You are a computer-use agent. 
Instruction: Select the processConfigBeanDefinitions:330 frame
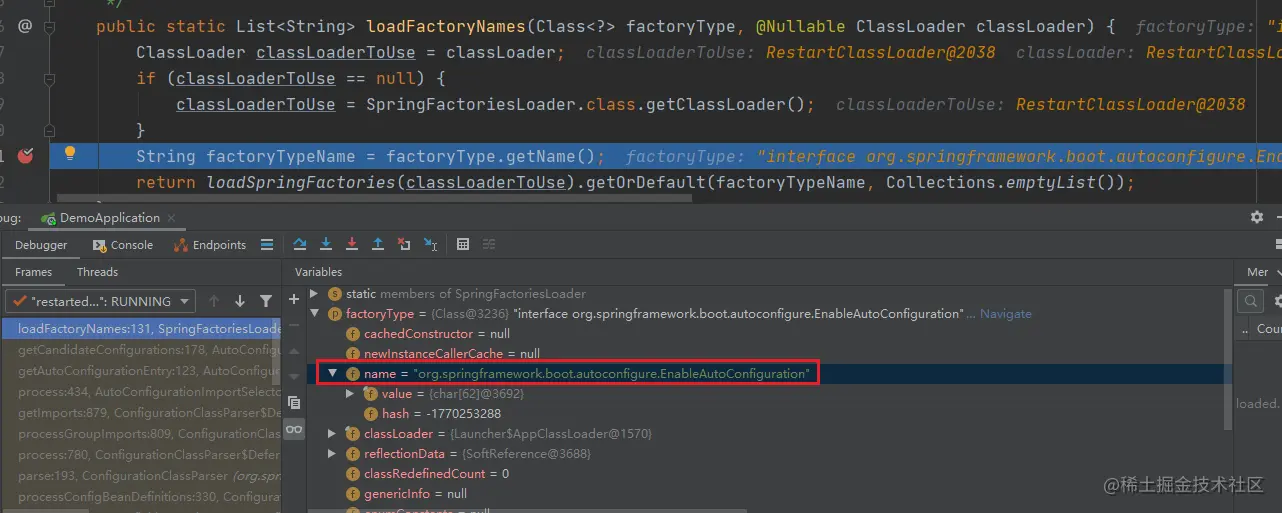141,497
